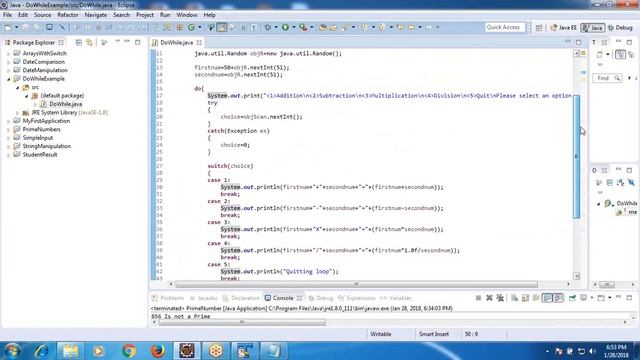Select the StudentResult project

40,155
